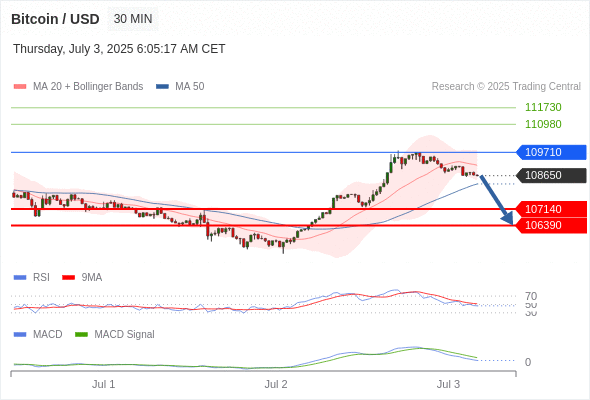Click the MA 20 + Bollinger Bands legend swatch

20,87
